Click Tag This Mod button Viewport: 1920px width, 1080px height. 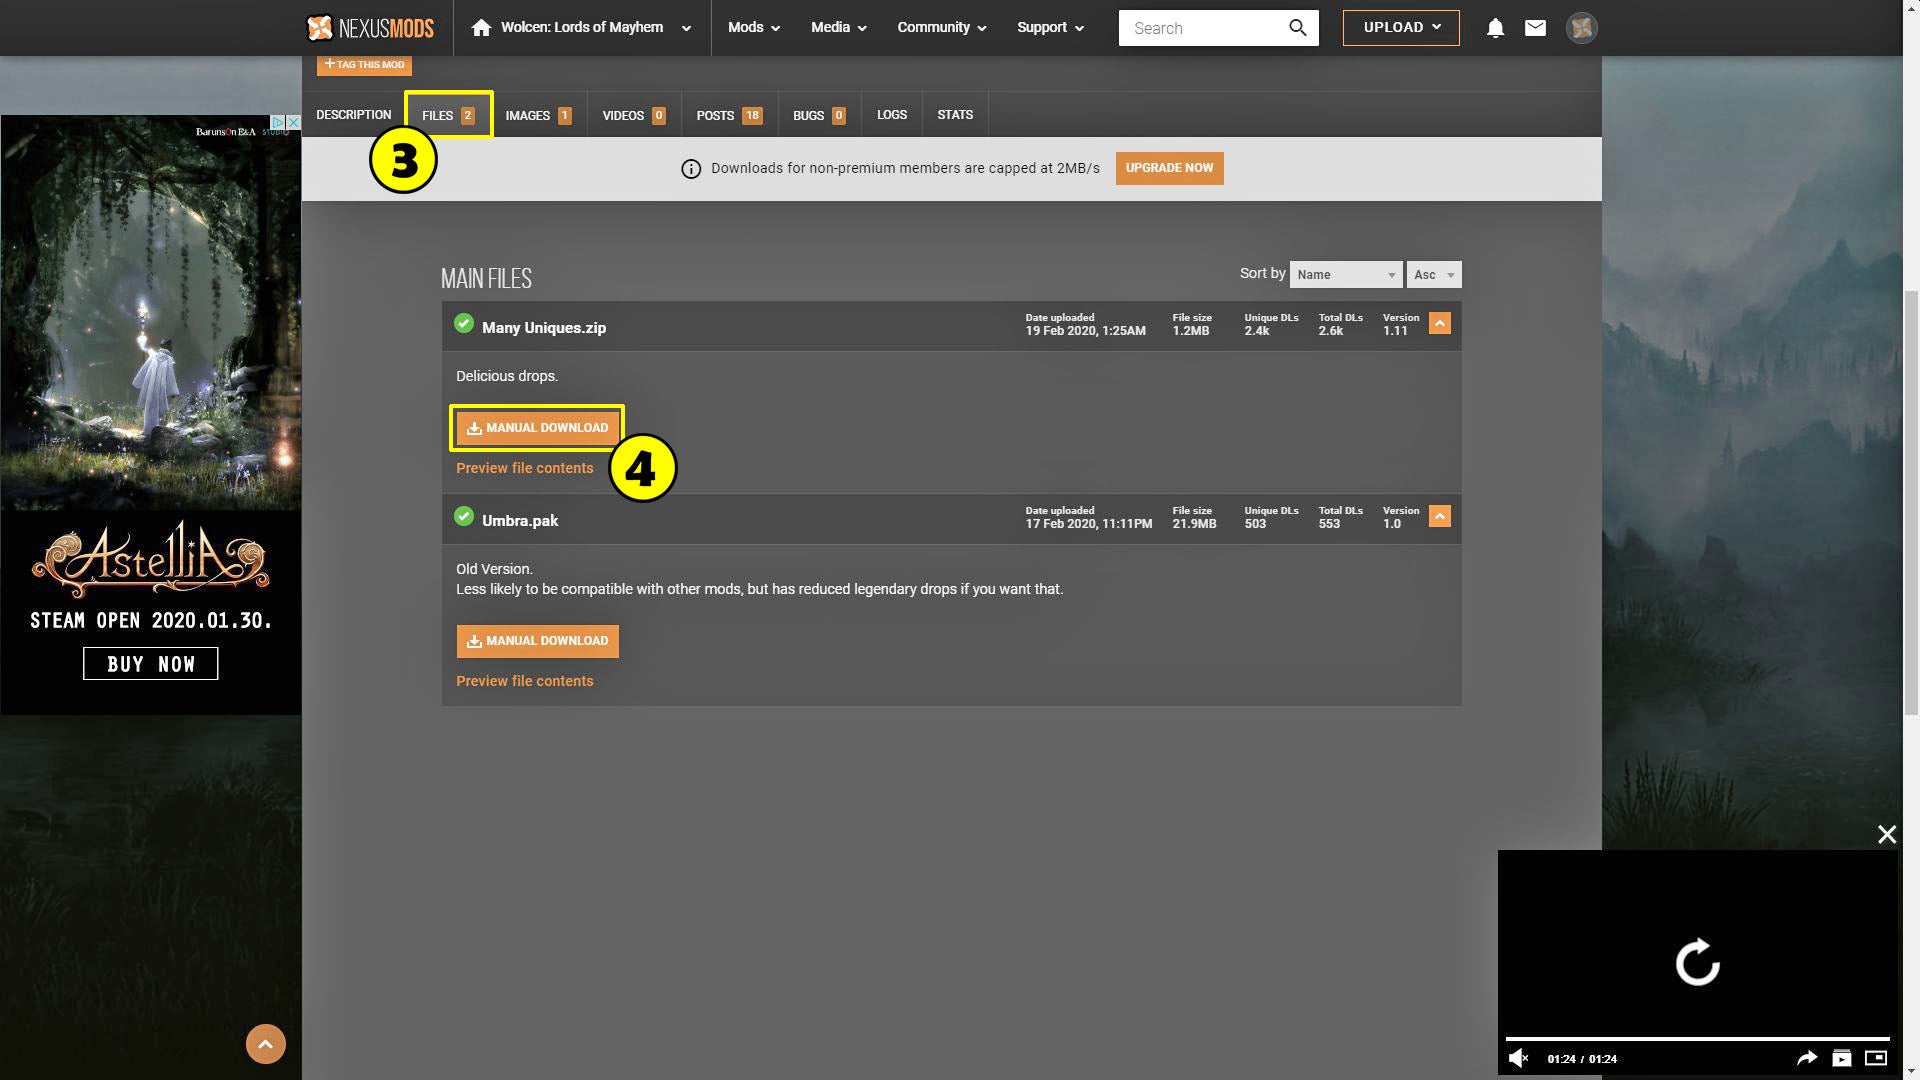364,64
